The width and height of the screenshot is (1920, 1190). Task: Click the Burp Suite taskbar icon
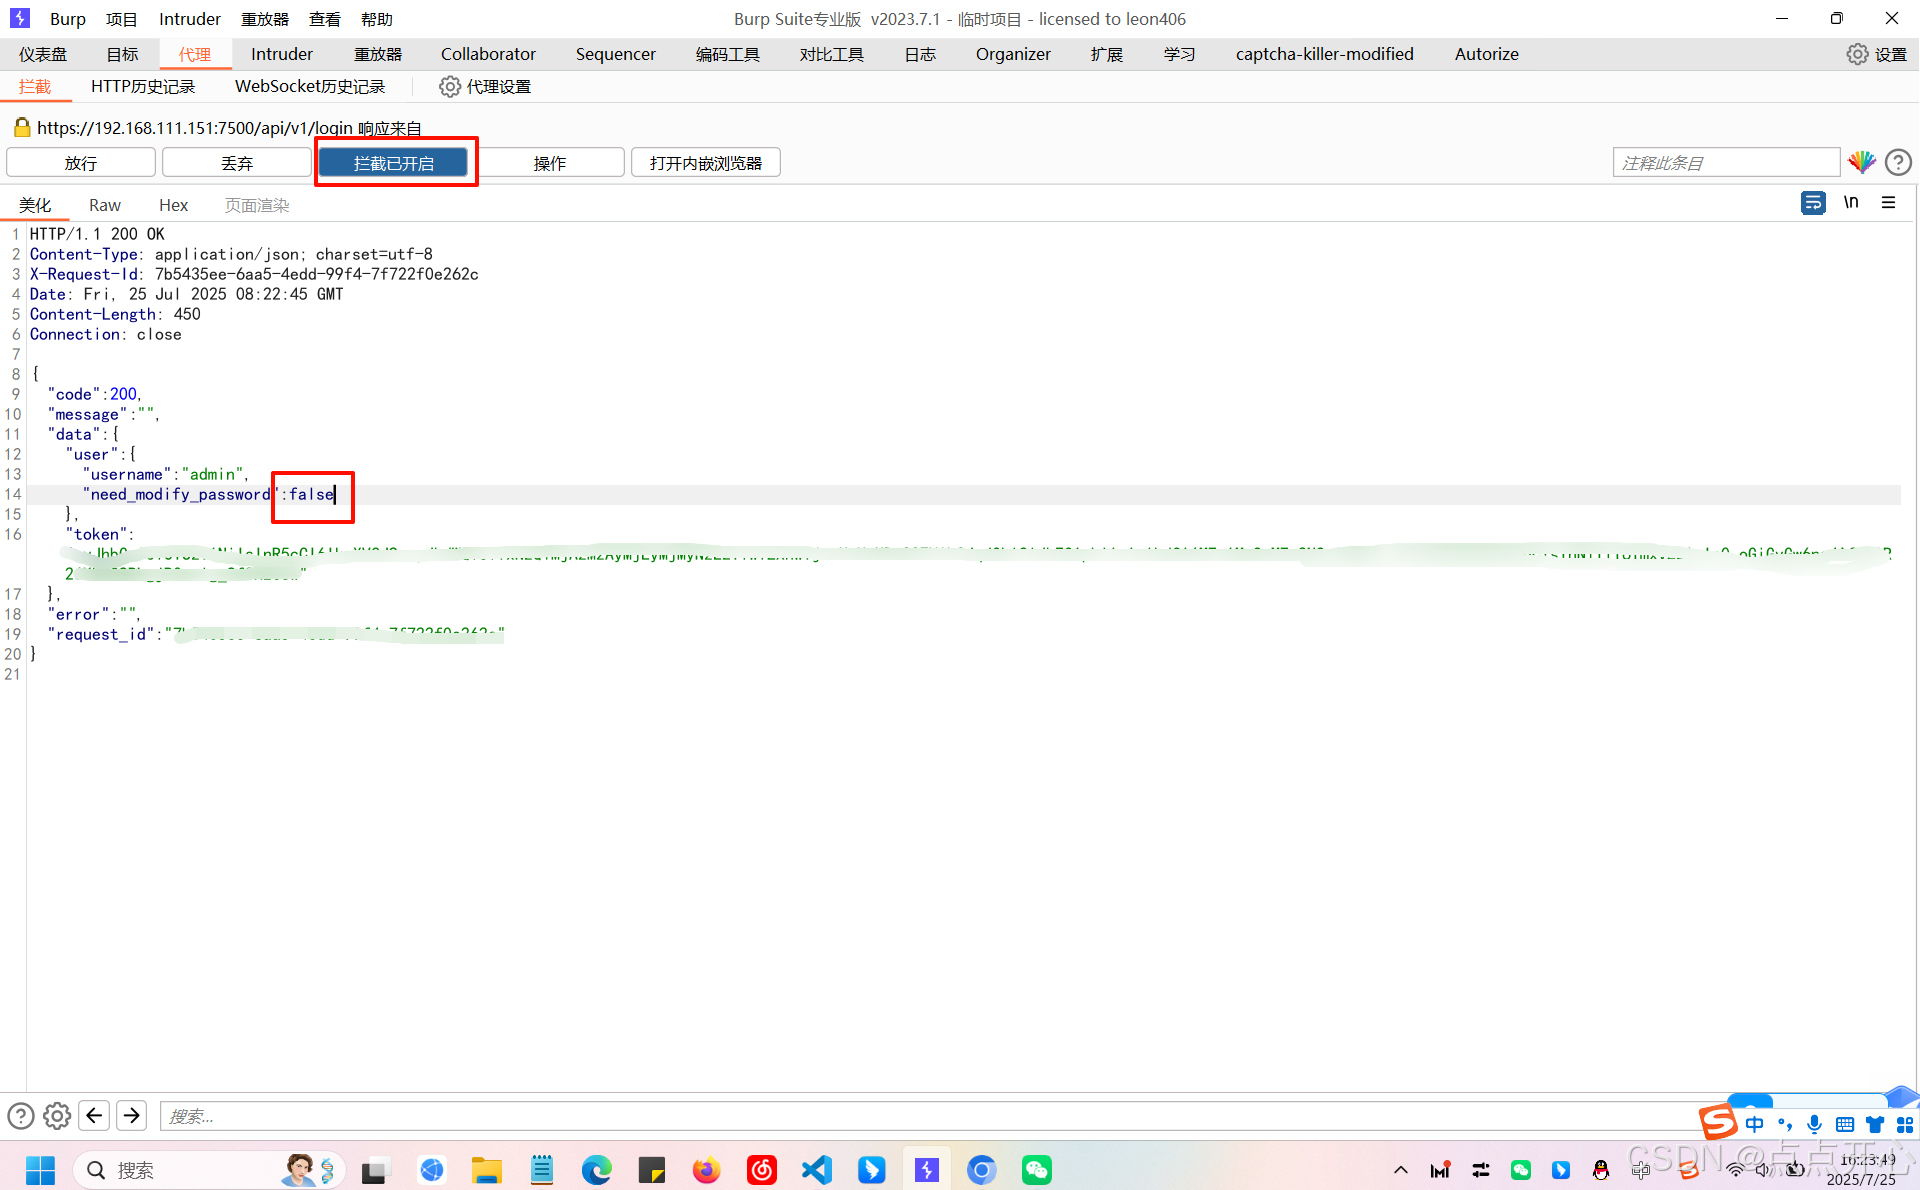coord(927,1169)
